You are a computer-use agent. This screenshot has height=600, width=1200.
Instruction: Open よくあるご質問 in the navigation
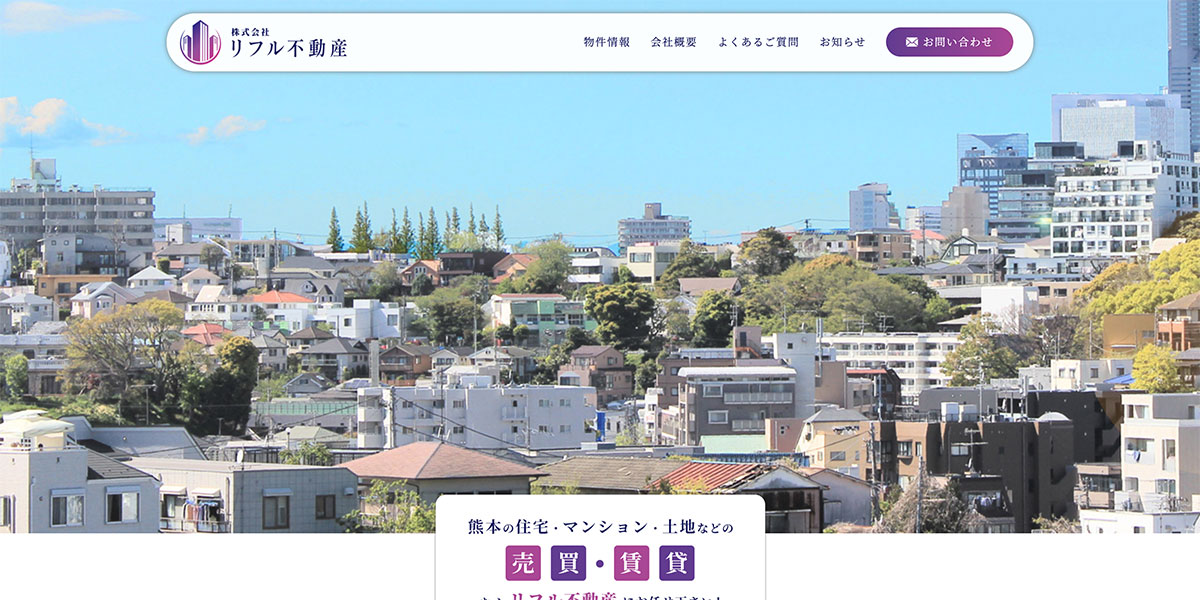coord(758,42)
